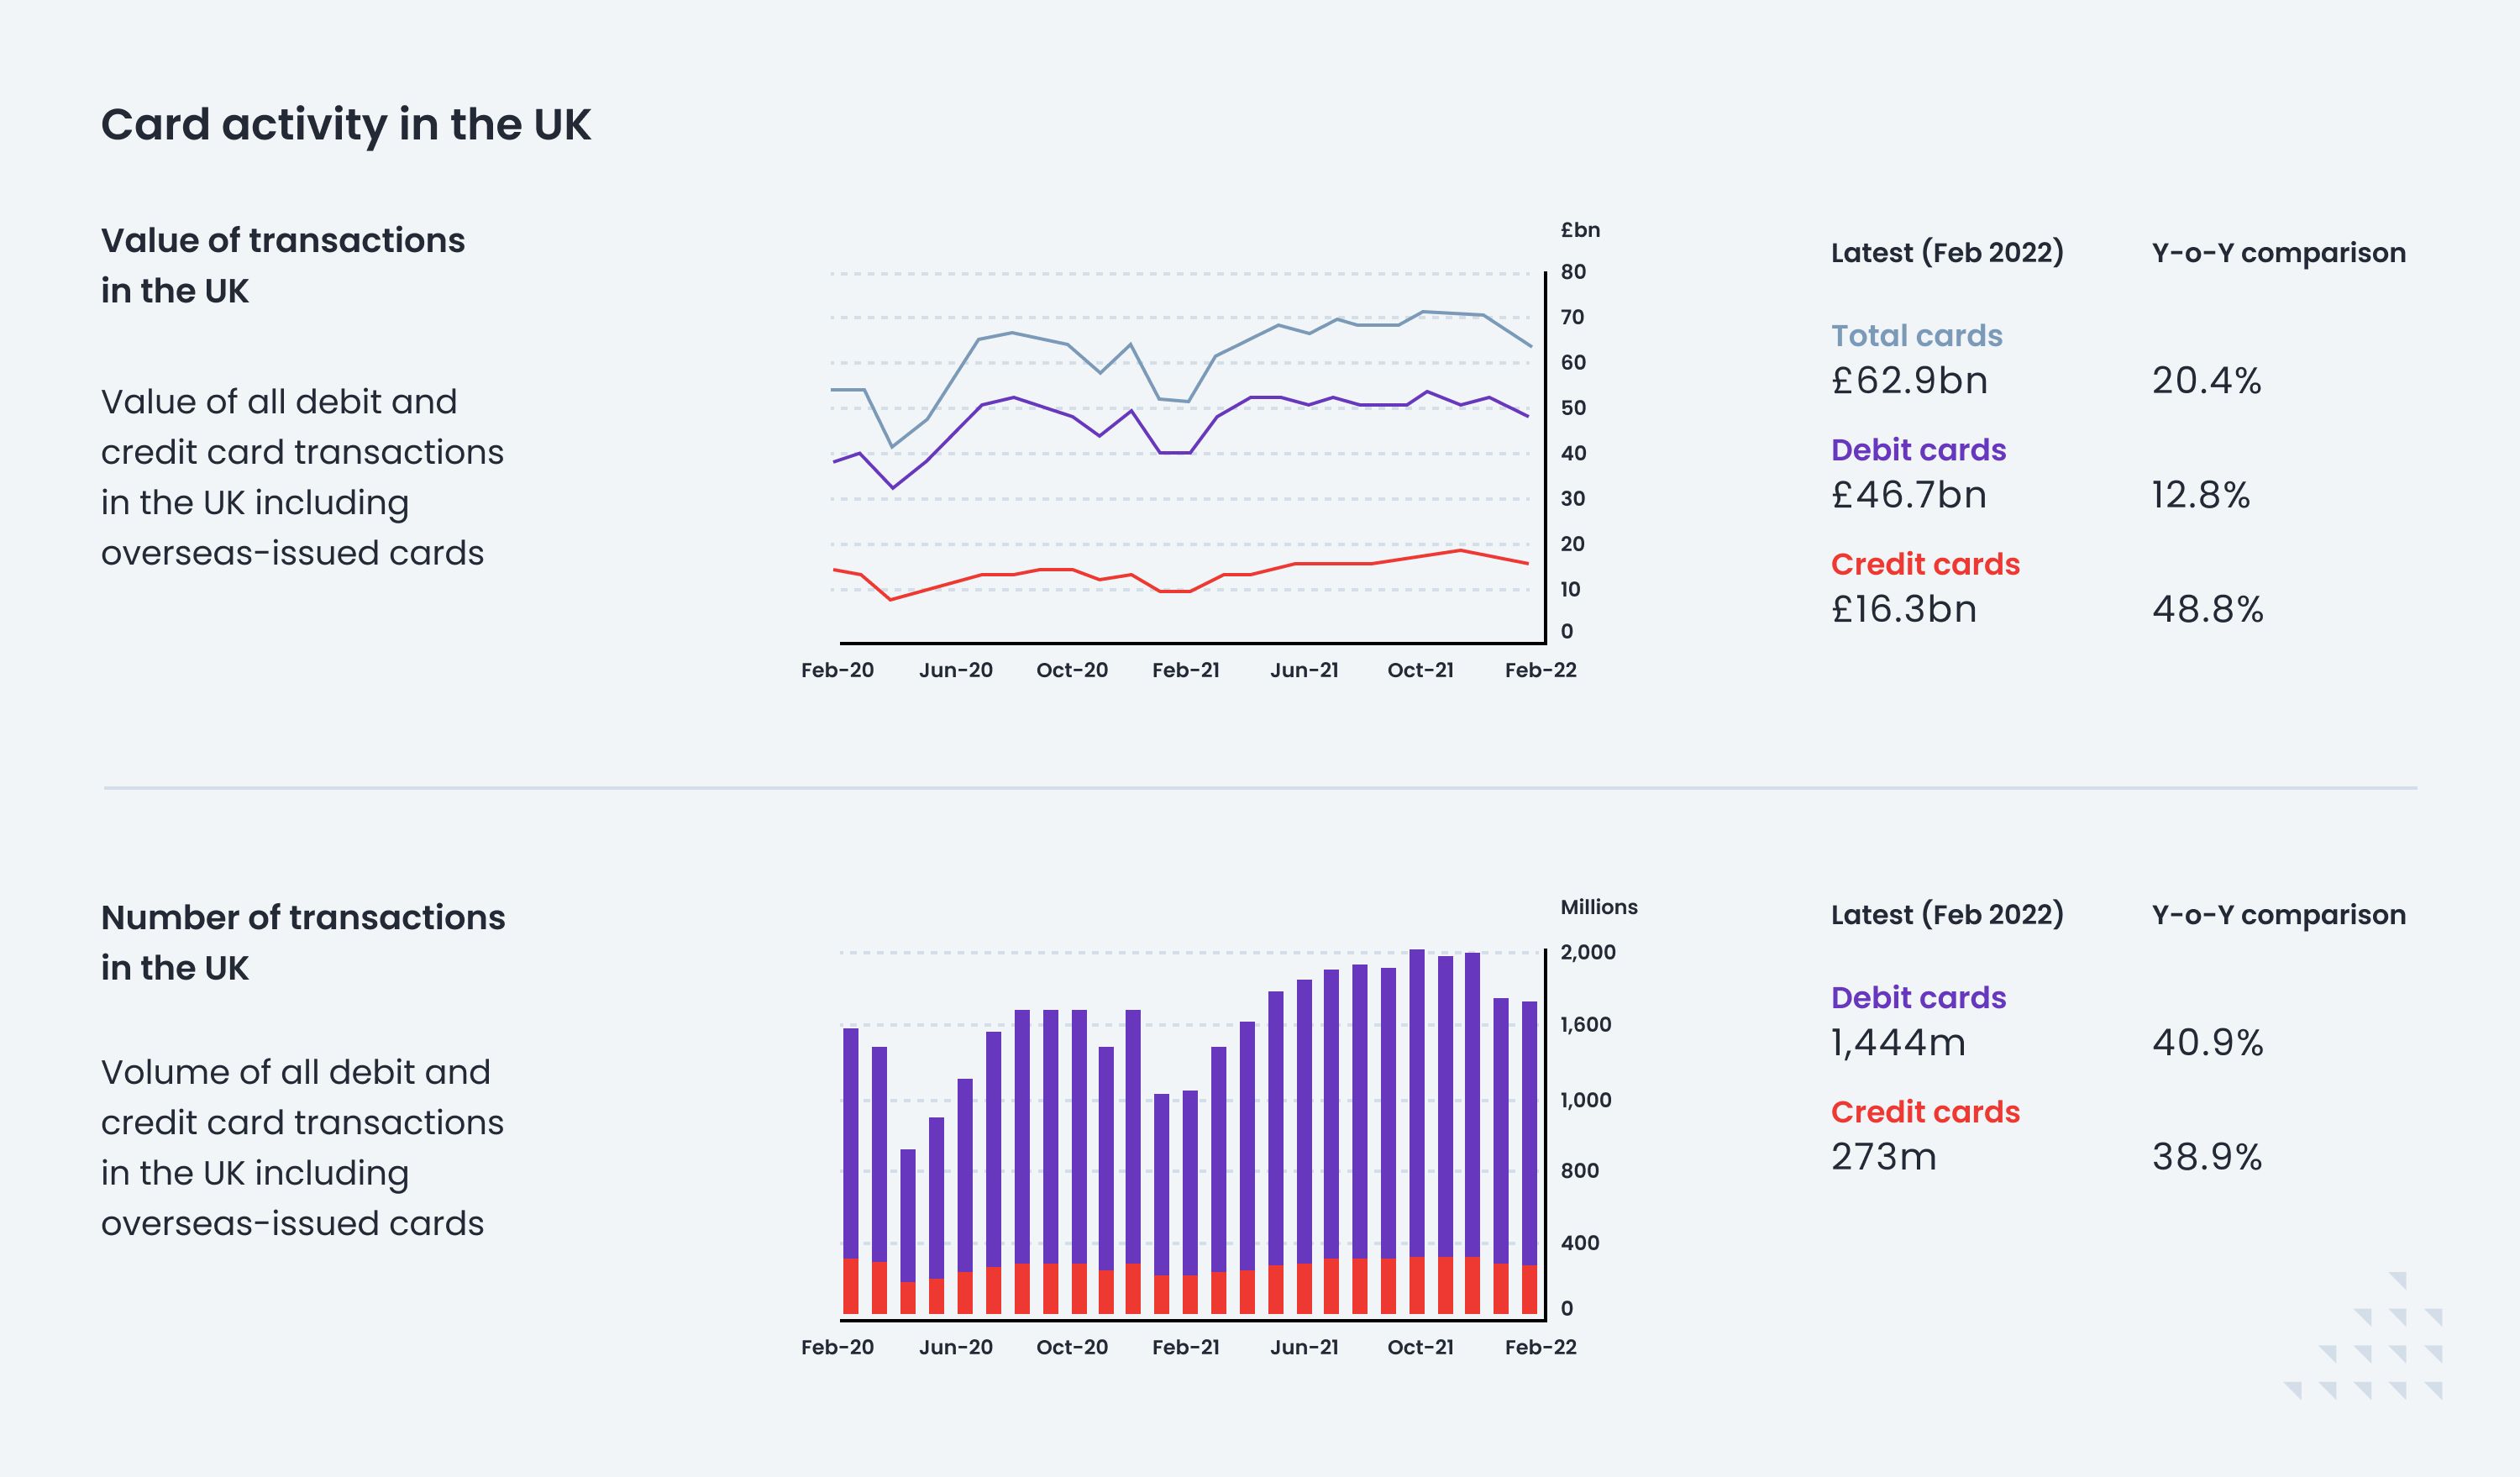Click the Y-o-Y comparison header in volume section
This screenshot has width=2520, height=1477.
click(2278, 915)
